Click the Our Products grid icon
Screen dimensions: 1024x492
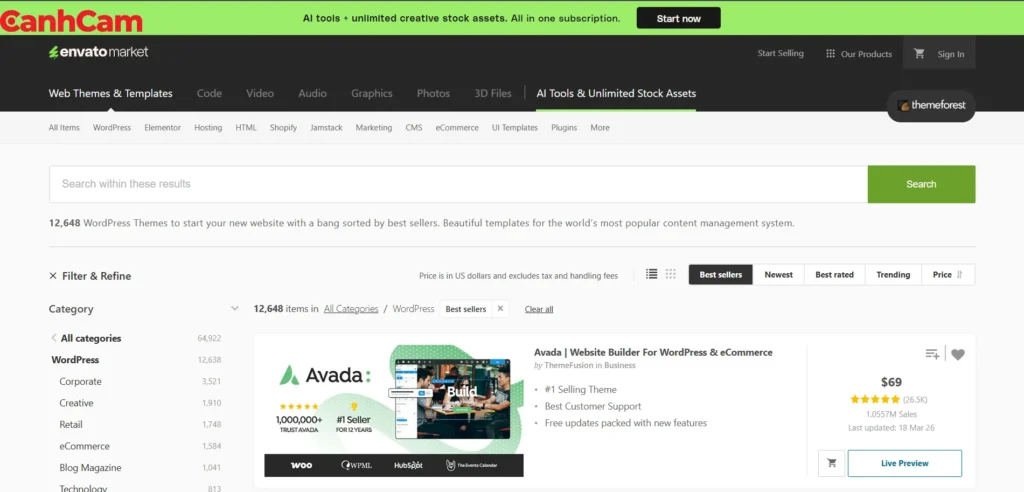click(830, 54)
